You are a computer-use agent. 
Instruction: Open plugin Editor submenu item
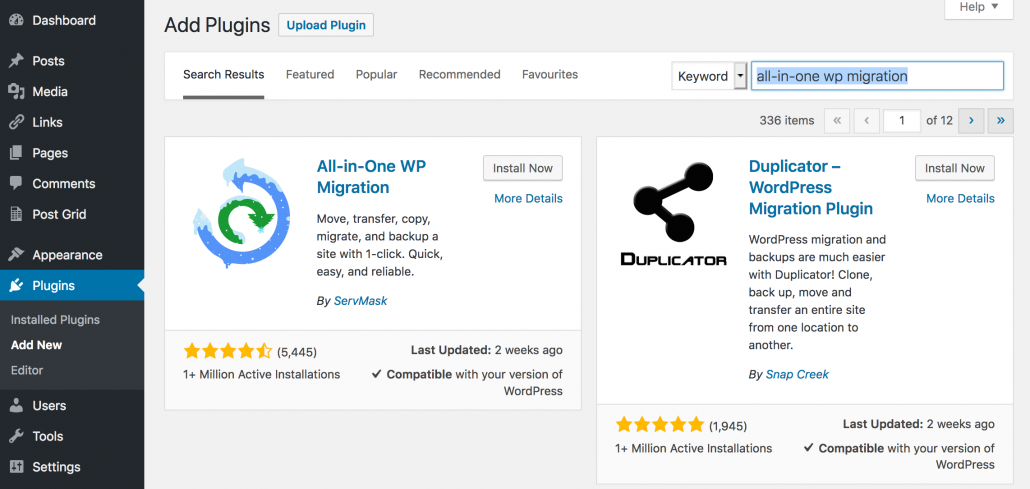27,370
